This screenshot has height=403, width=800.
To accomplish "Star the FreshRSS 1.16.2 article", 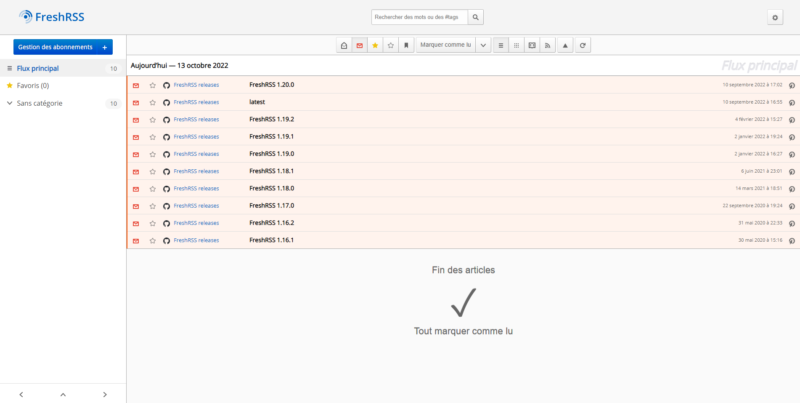I will tap(152, 223).
